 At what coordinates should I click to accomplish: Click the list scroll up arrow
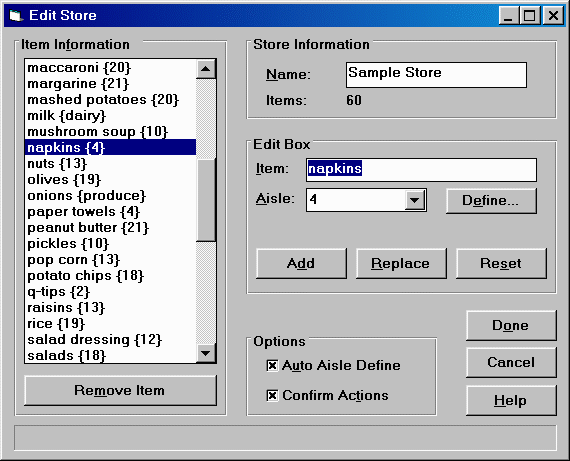[206, 69]
